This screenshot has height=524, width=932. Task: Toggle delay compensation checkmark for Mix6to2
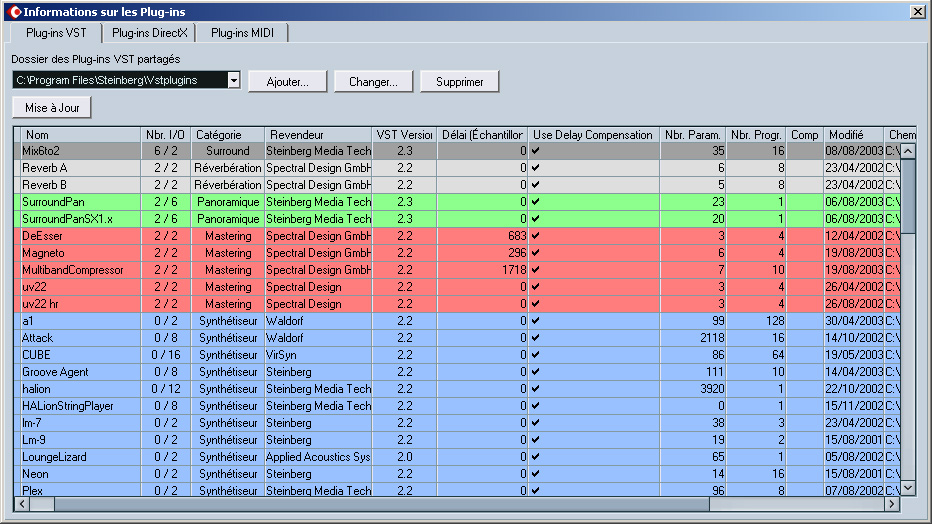tap(537, 151)
